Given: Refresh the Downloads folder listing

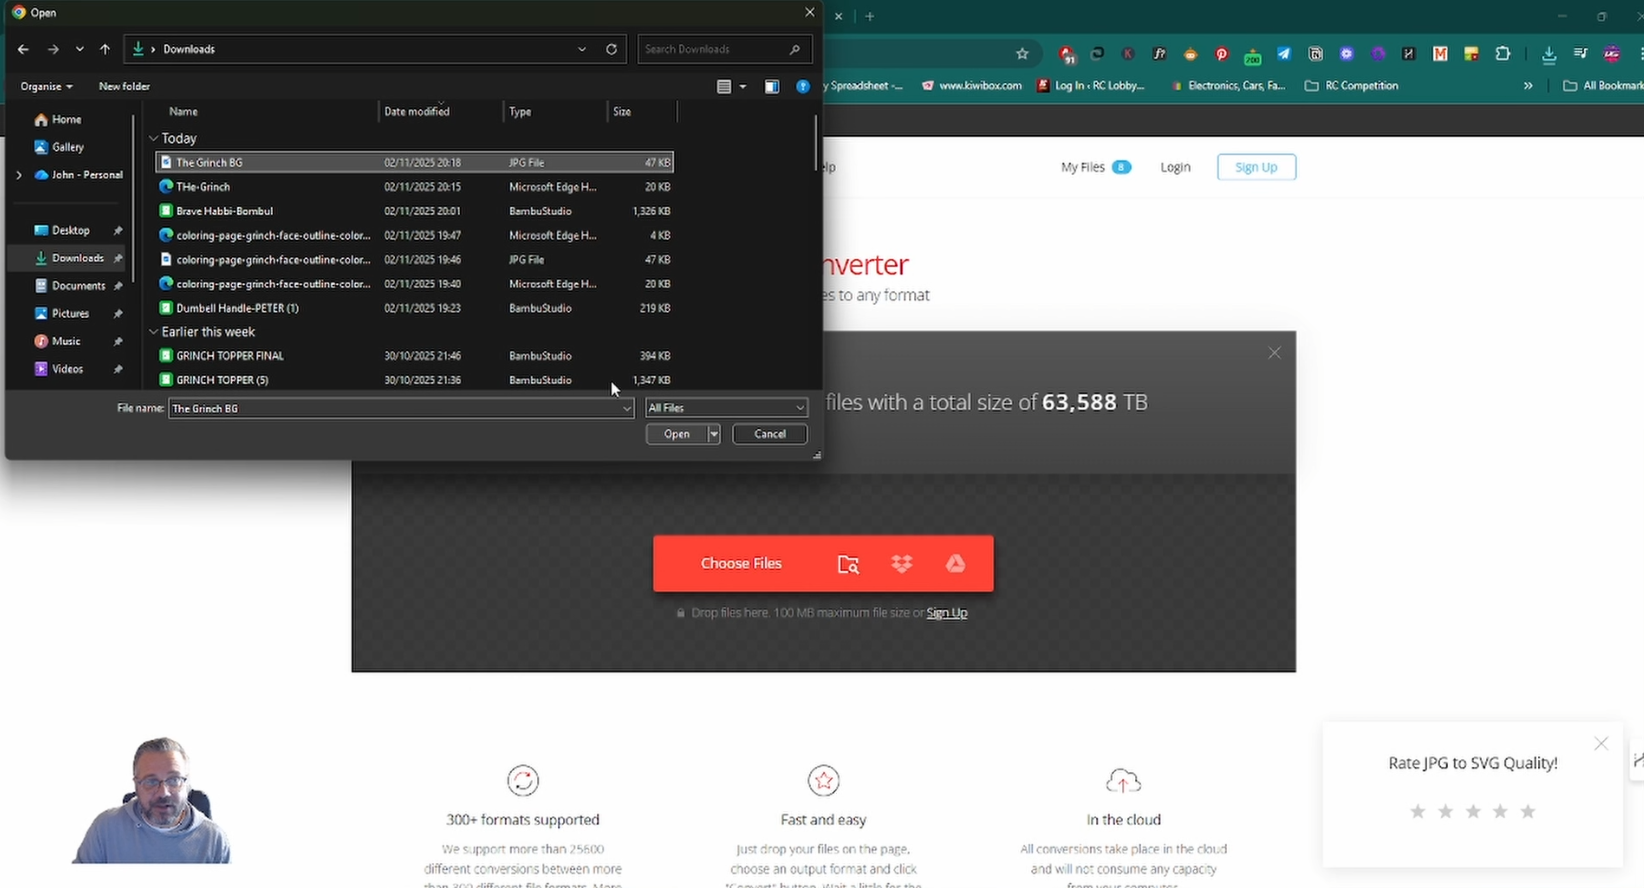Looking at the screenshot, I should (611, 49).
